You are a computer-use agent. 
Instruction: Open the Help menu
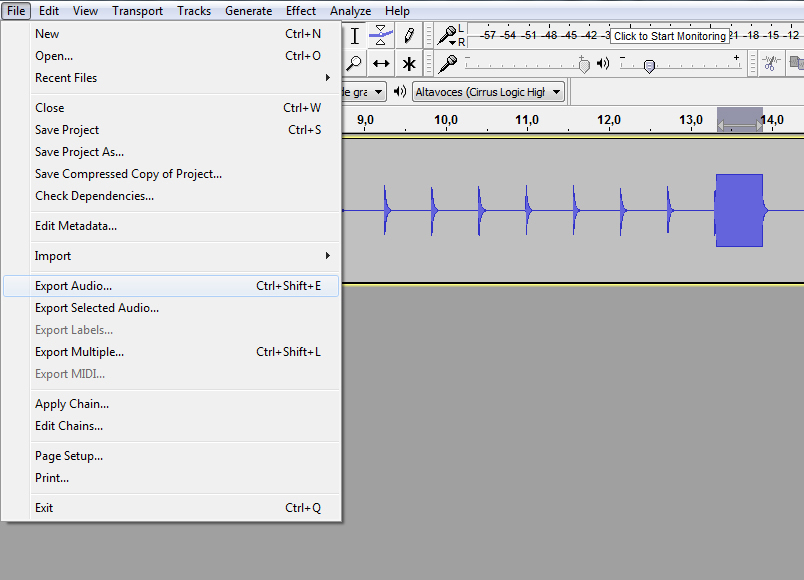tap(397, 11)
